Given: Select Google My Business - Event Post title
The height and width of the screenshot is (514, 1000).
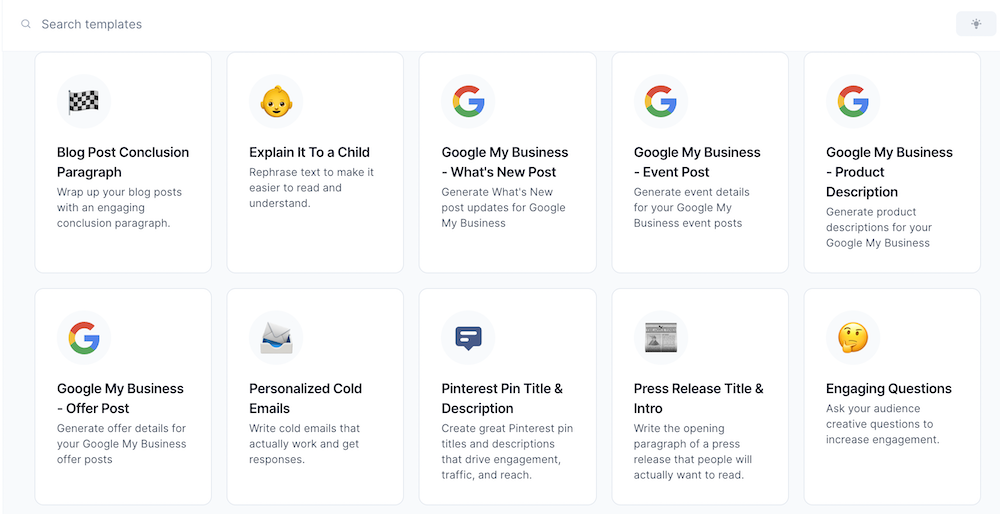Looking at the screenshot, I should pyautogui.click(x=697, y=162).
